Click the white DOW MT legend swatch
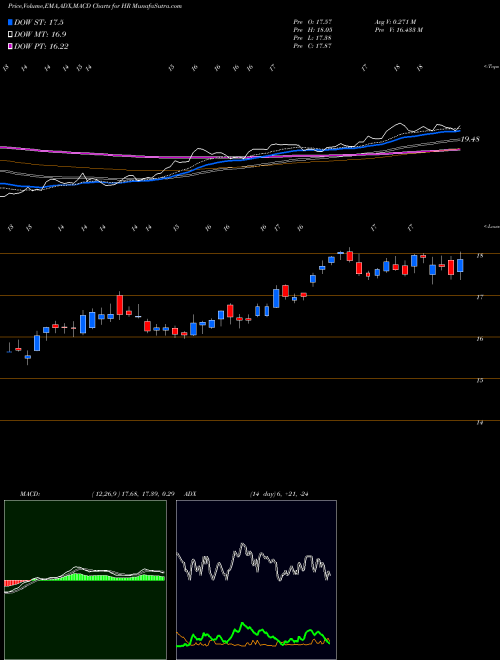Screen dimensions: 500x660 10,35
